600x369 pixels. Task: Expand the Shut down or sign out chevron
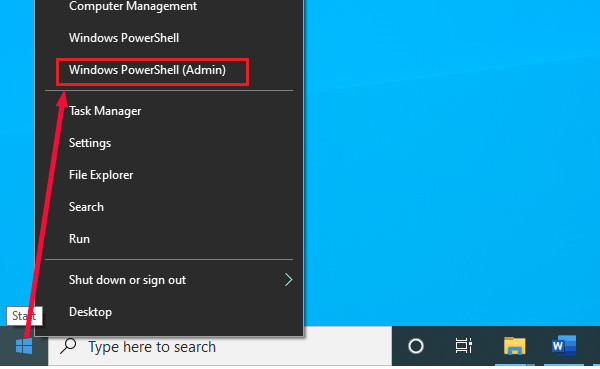click(289, 280)
